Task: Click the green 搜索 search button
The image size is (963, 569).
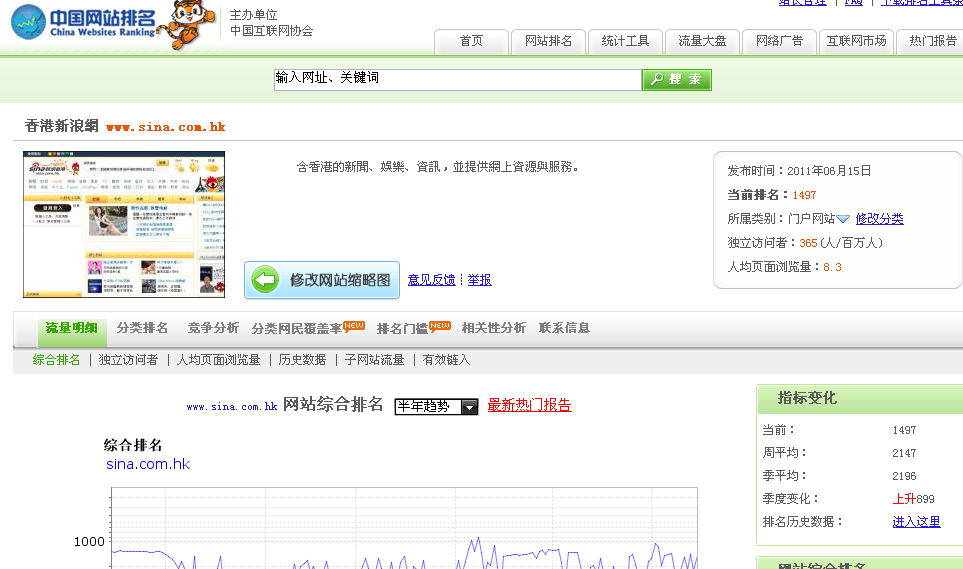Action: (x=677, y=79)
